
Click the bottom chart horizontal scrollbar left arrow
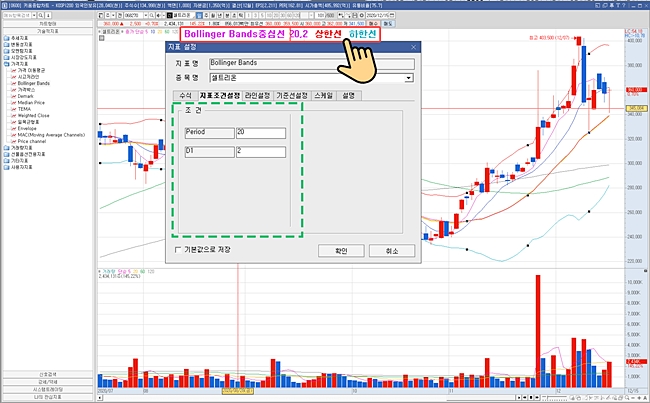[100, 398]
